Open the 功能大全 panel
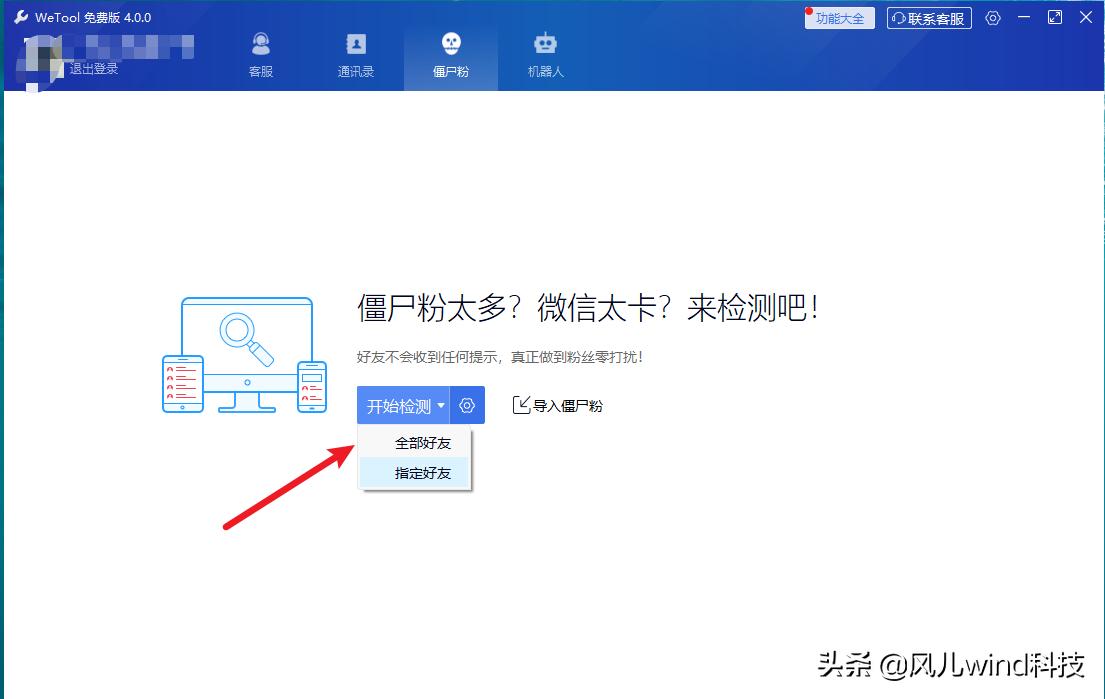Viewport: 1105px width, 699px height. 841,17
